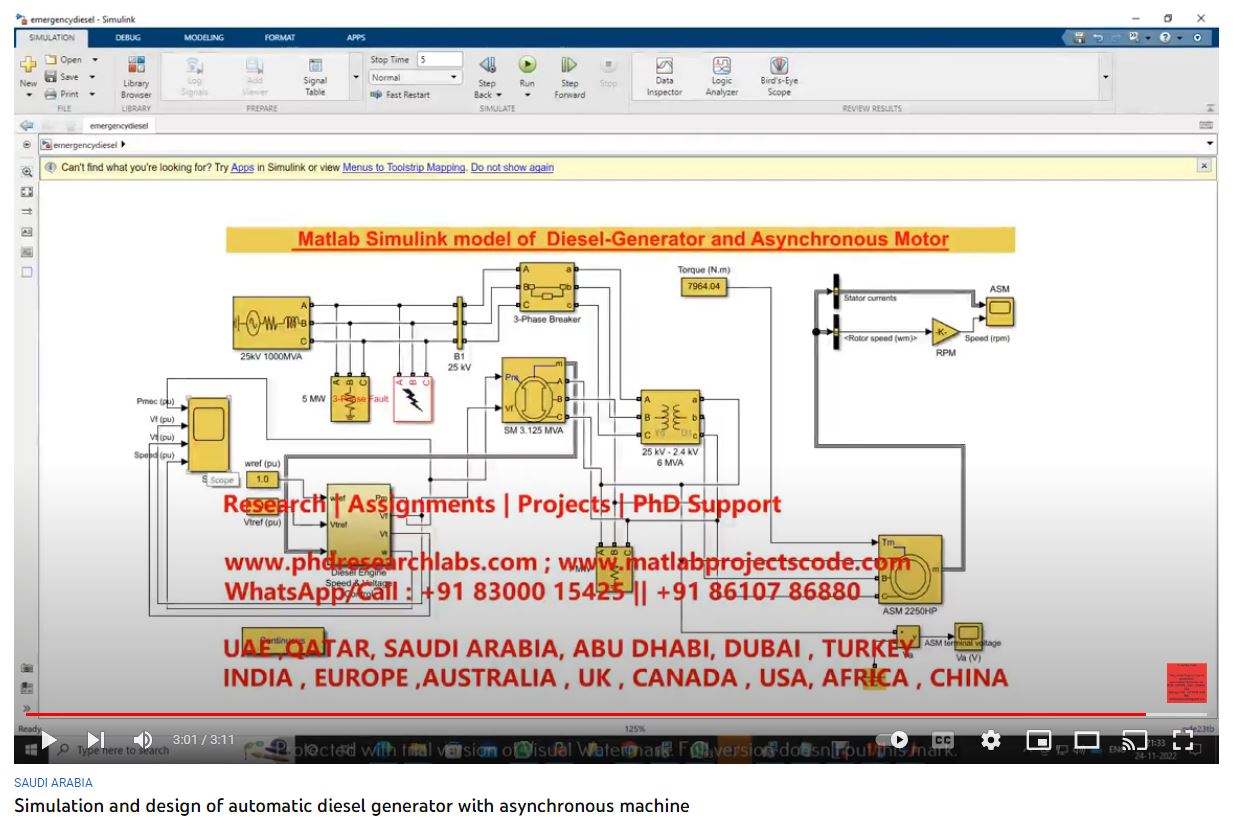Switch to the FORMAT ribbon tab
1233x825 pixels.
point(280,37)
